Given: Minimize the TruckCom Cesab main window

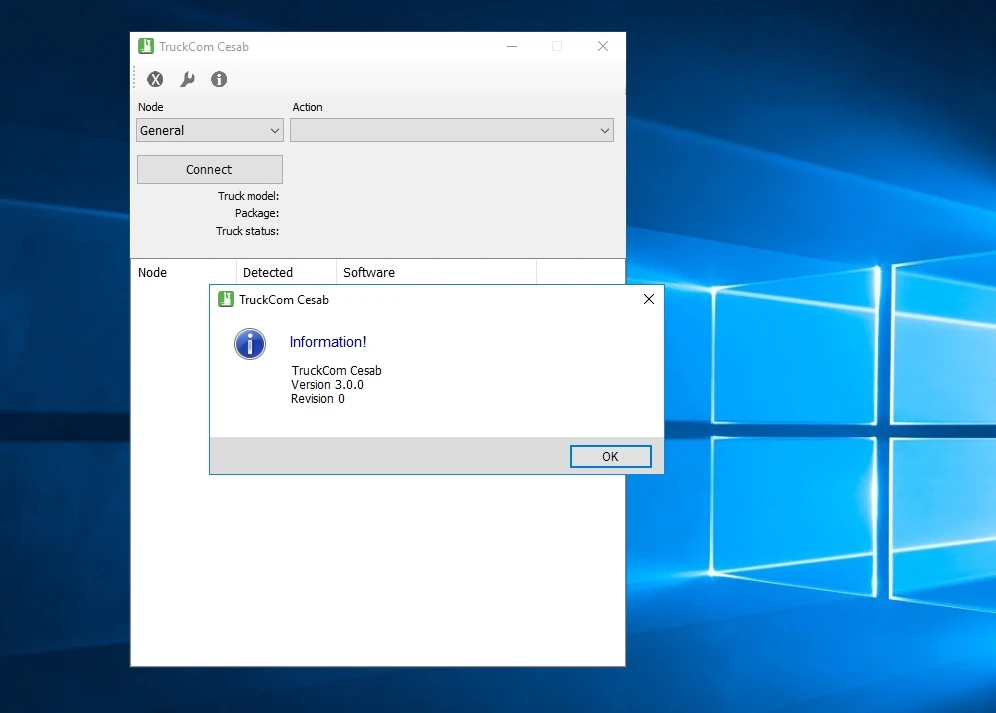Looking at the screenshot, I should [x=511, y=46].
